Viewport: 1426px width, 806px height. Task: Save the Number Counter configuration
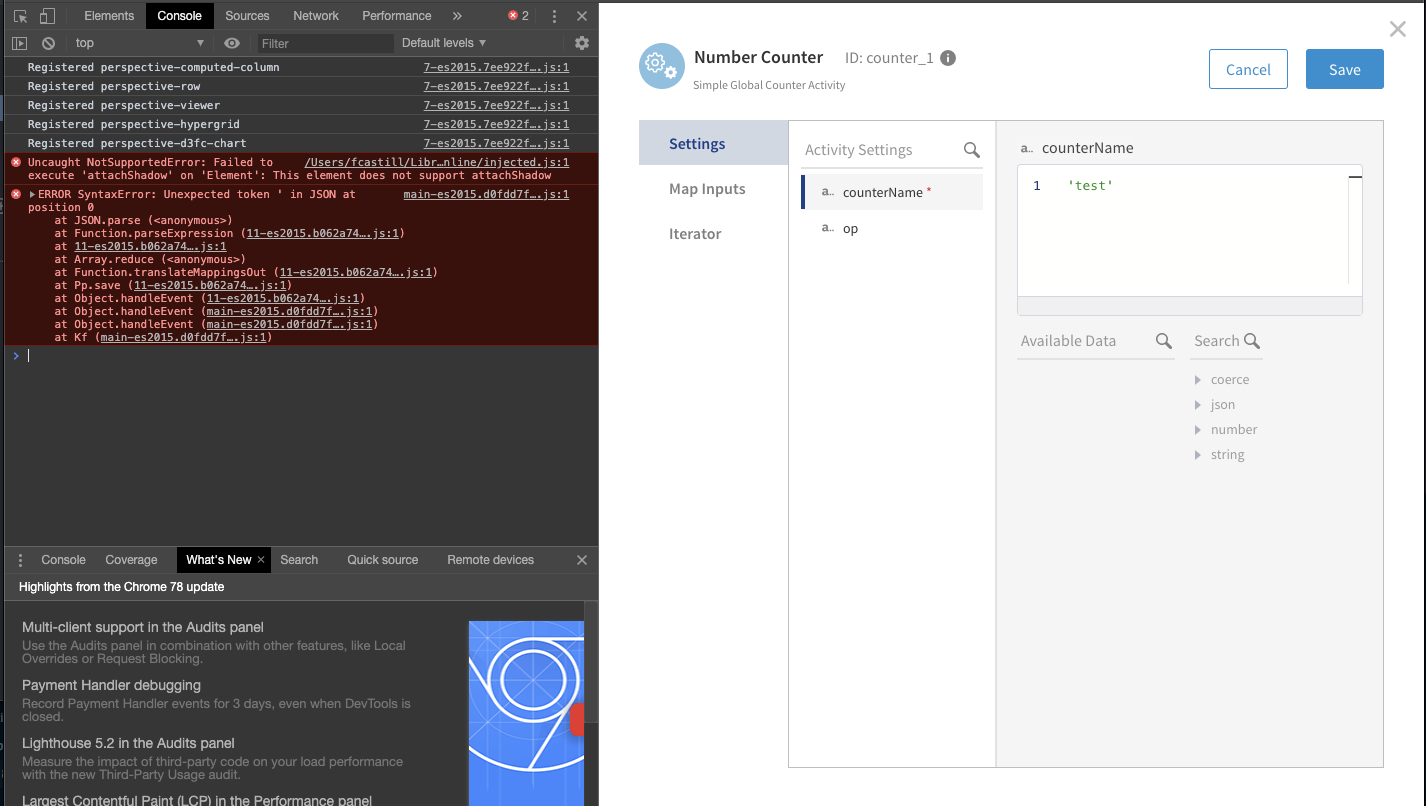point(1343,69)
